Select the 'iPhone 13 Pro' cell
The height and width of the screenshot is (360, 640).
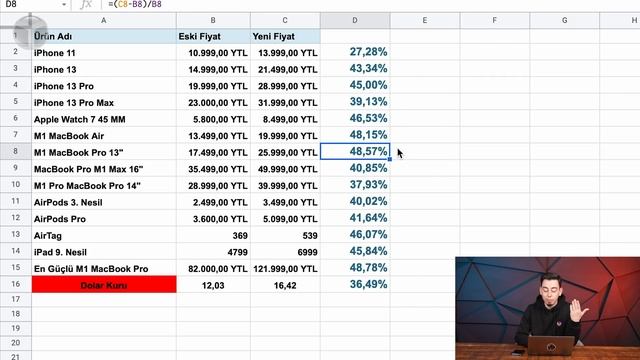click(104, 86)
